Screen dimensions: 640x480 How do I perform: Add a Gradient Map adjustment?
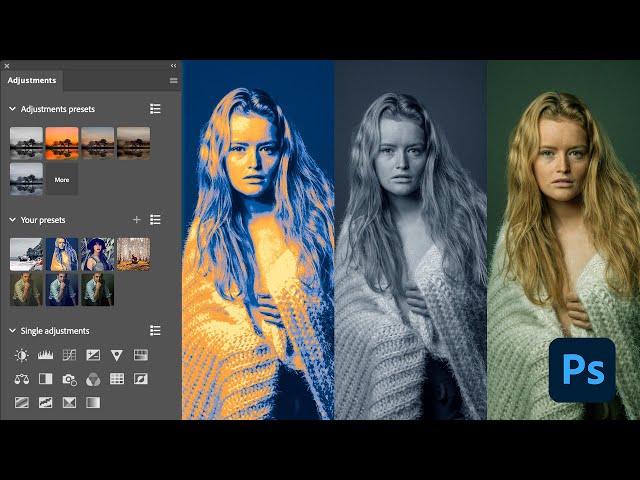coord(93,403)
